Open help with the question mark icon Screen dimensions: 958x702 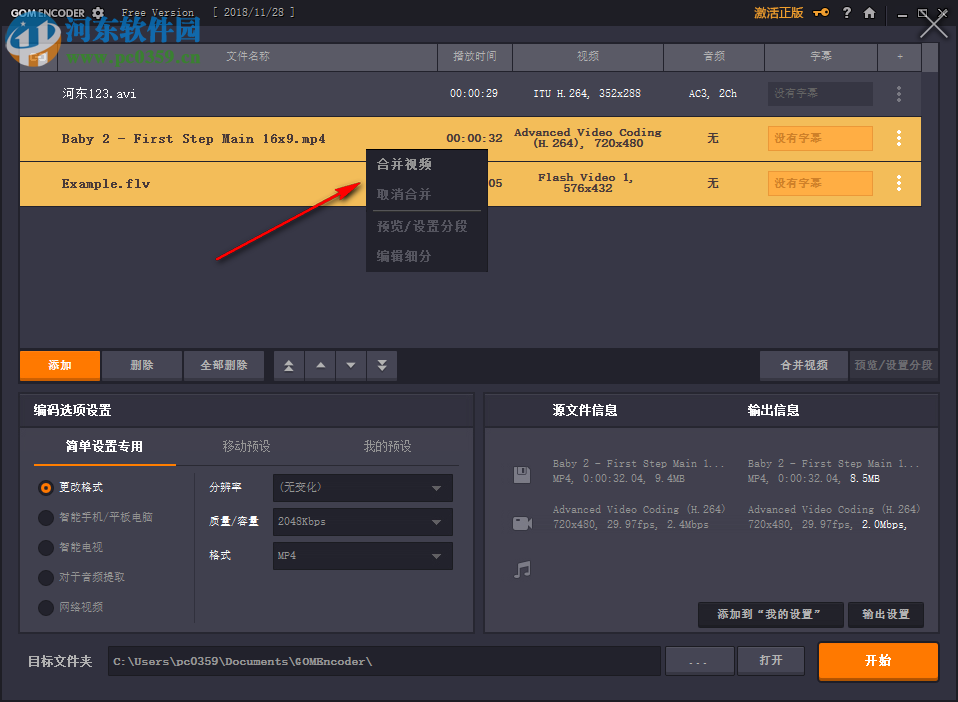coord(846,13)
